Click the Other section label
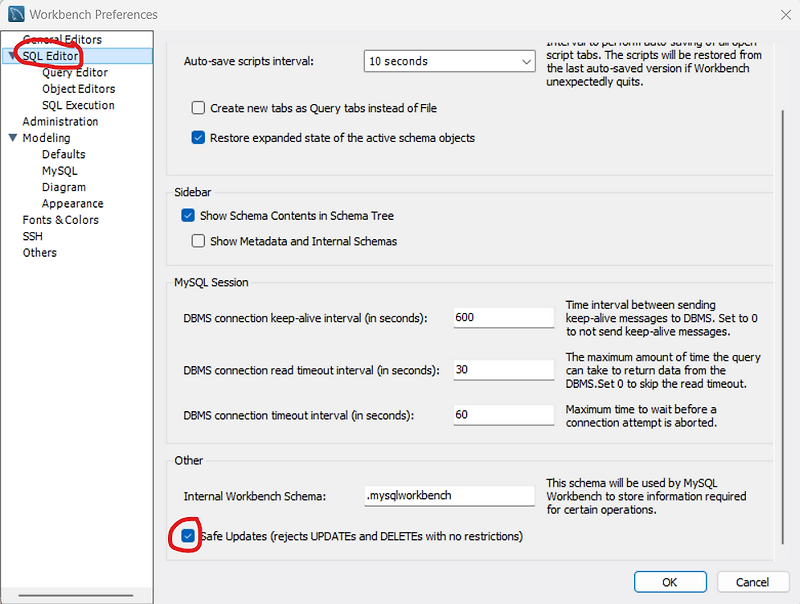This screenshot has height=604, width=800. (188, 461)
